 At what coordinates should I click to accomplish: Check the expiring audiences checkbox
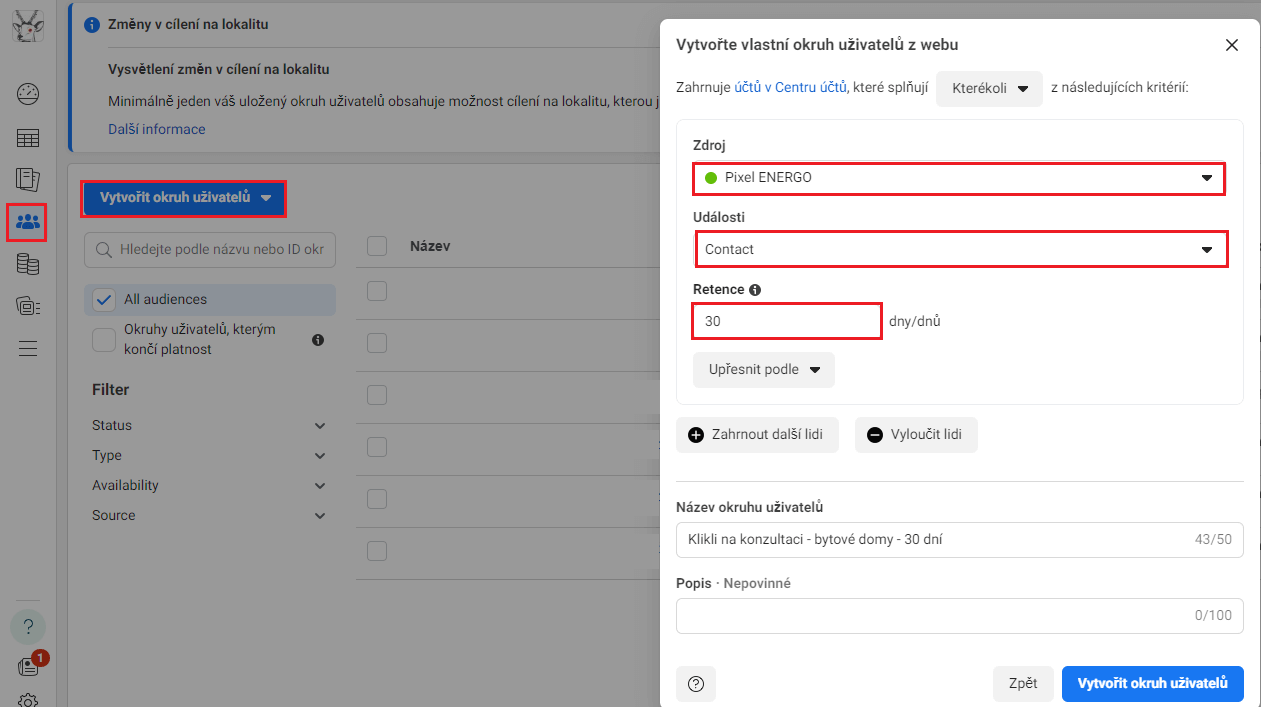tap(104, 340)
